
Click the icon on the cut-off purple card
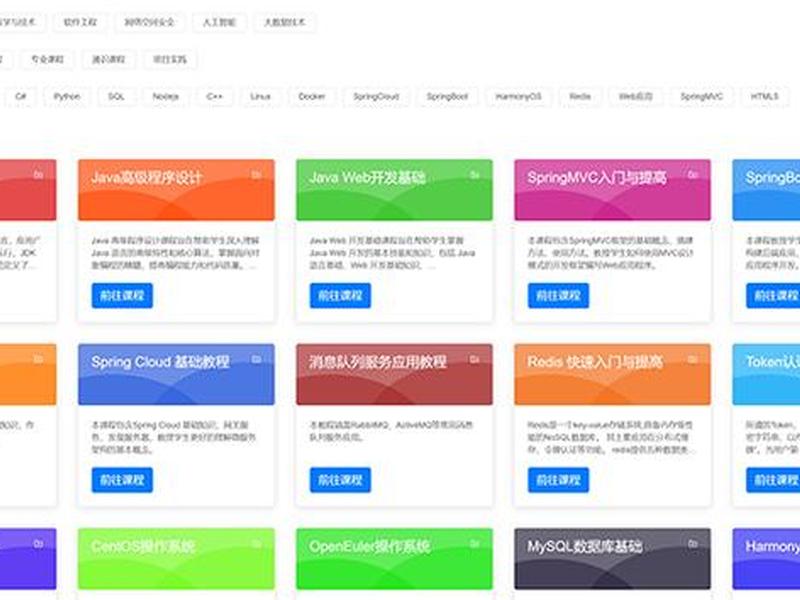[38, 544]
